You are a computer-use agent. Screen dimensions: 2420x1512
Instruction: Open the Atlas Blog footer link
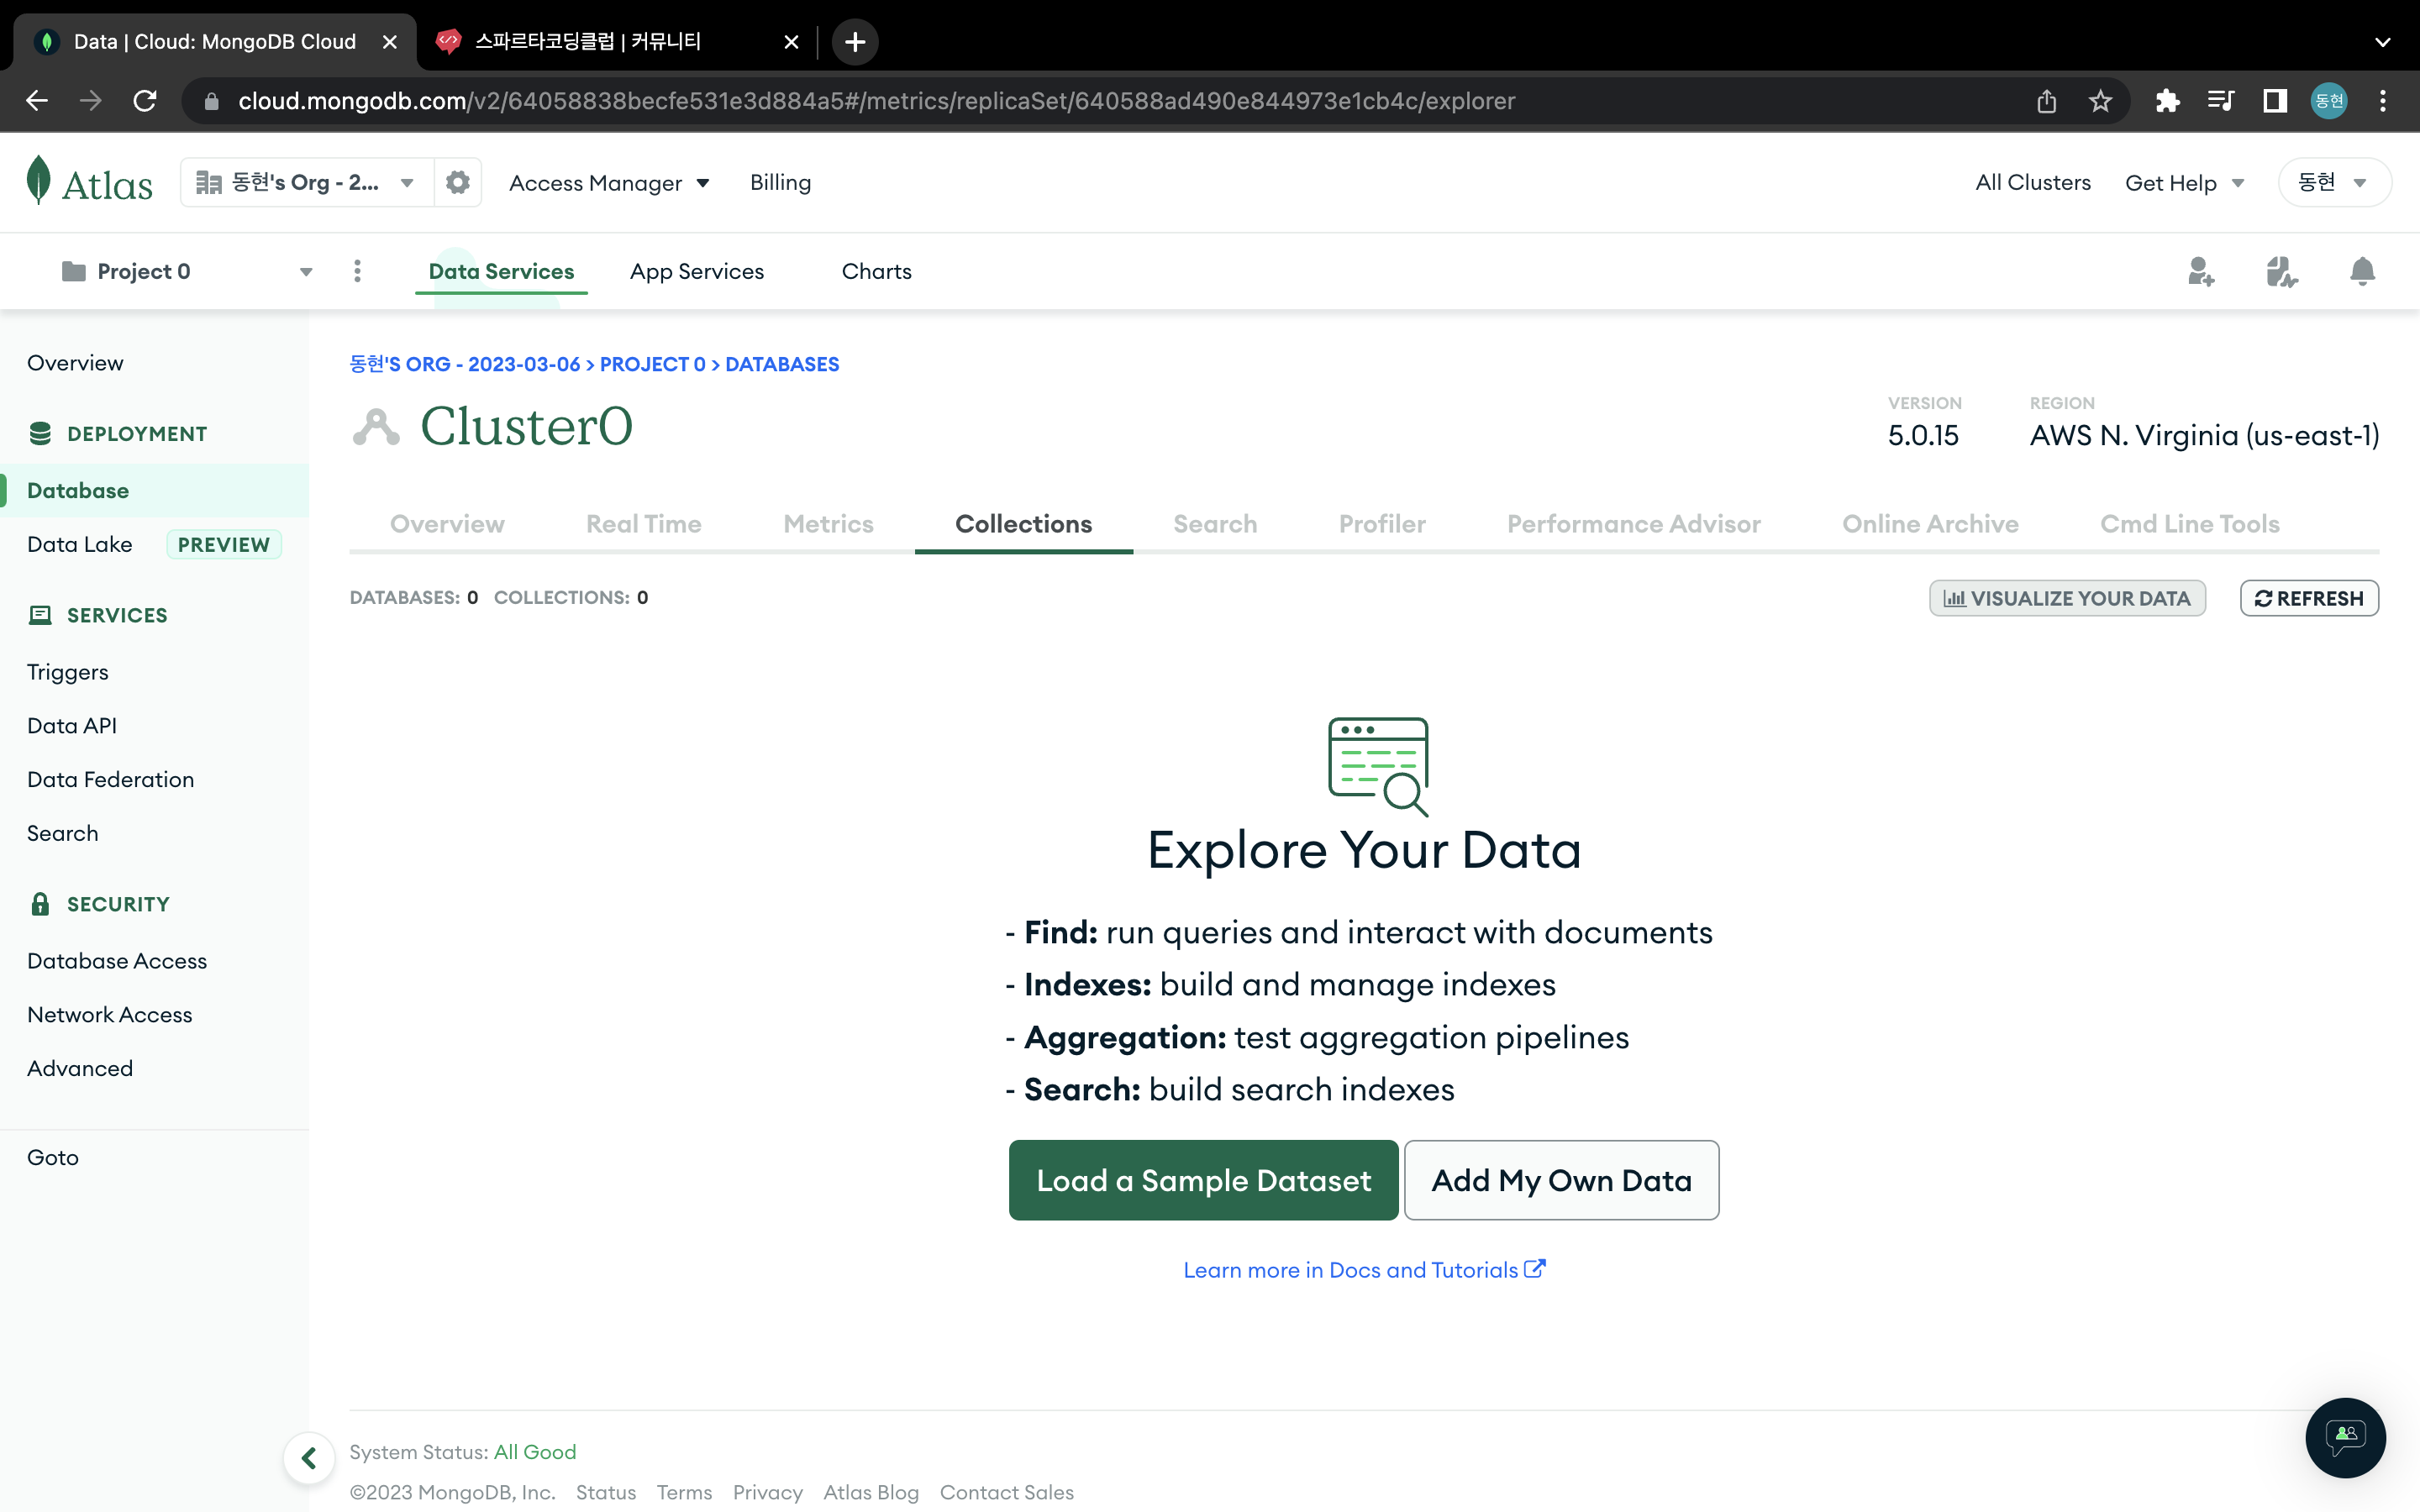point(870,1493)
